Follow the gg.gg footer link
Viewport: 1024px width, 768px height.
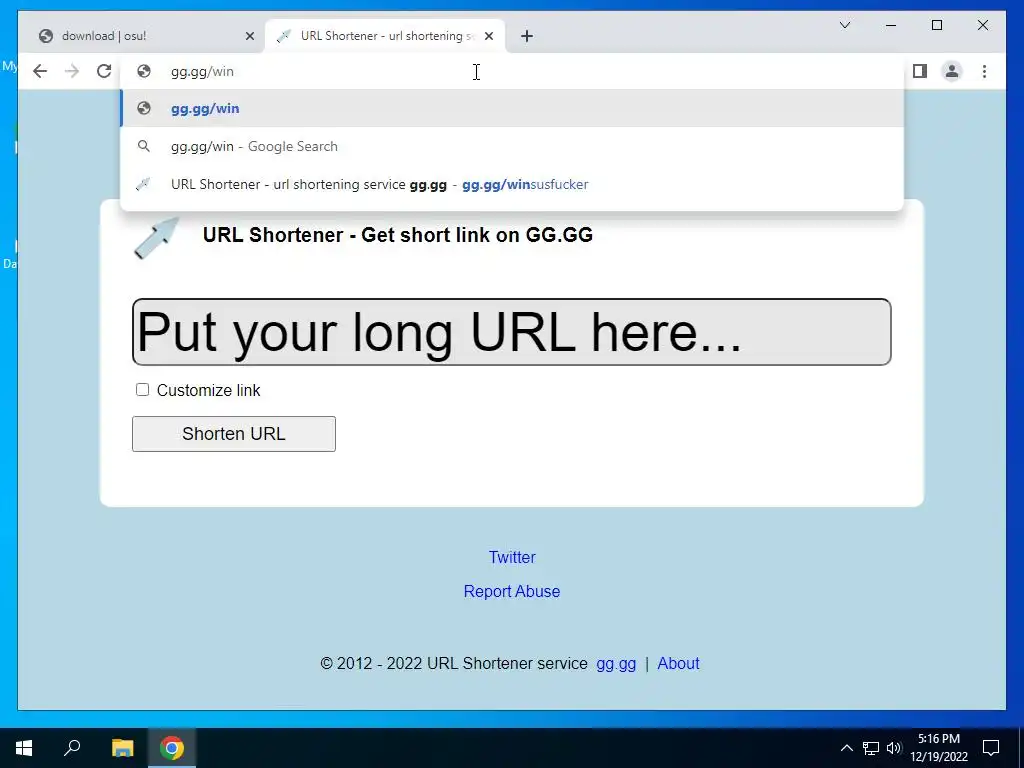(x=616, y=664)
